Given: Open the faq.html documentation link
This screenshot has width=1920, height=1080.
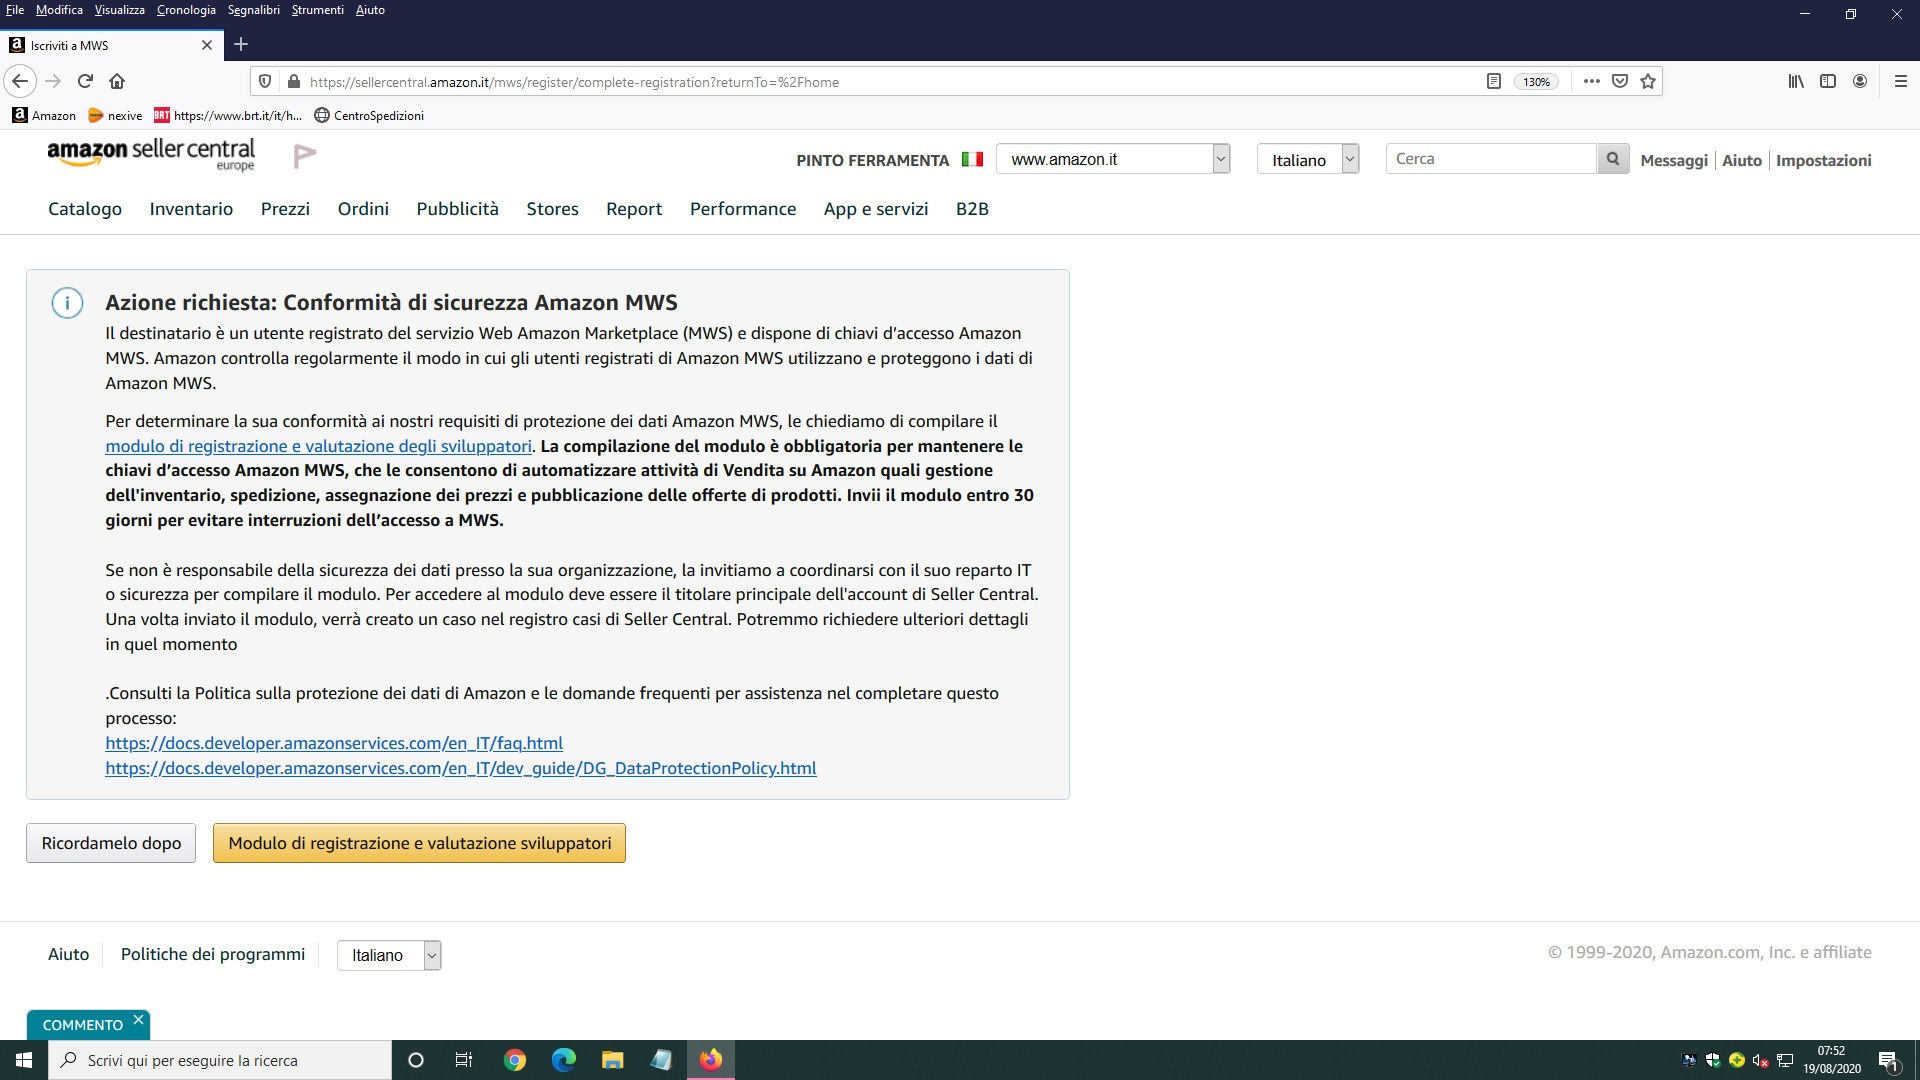Looking at the screenshot, I should [334, 743].
